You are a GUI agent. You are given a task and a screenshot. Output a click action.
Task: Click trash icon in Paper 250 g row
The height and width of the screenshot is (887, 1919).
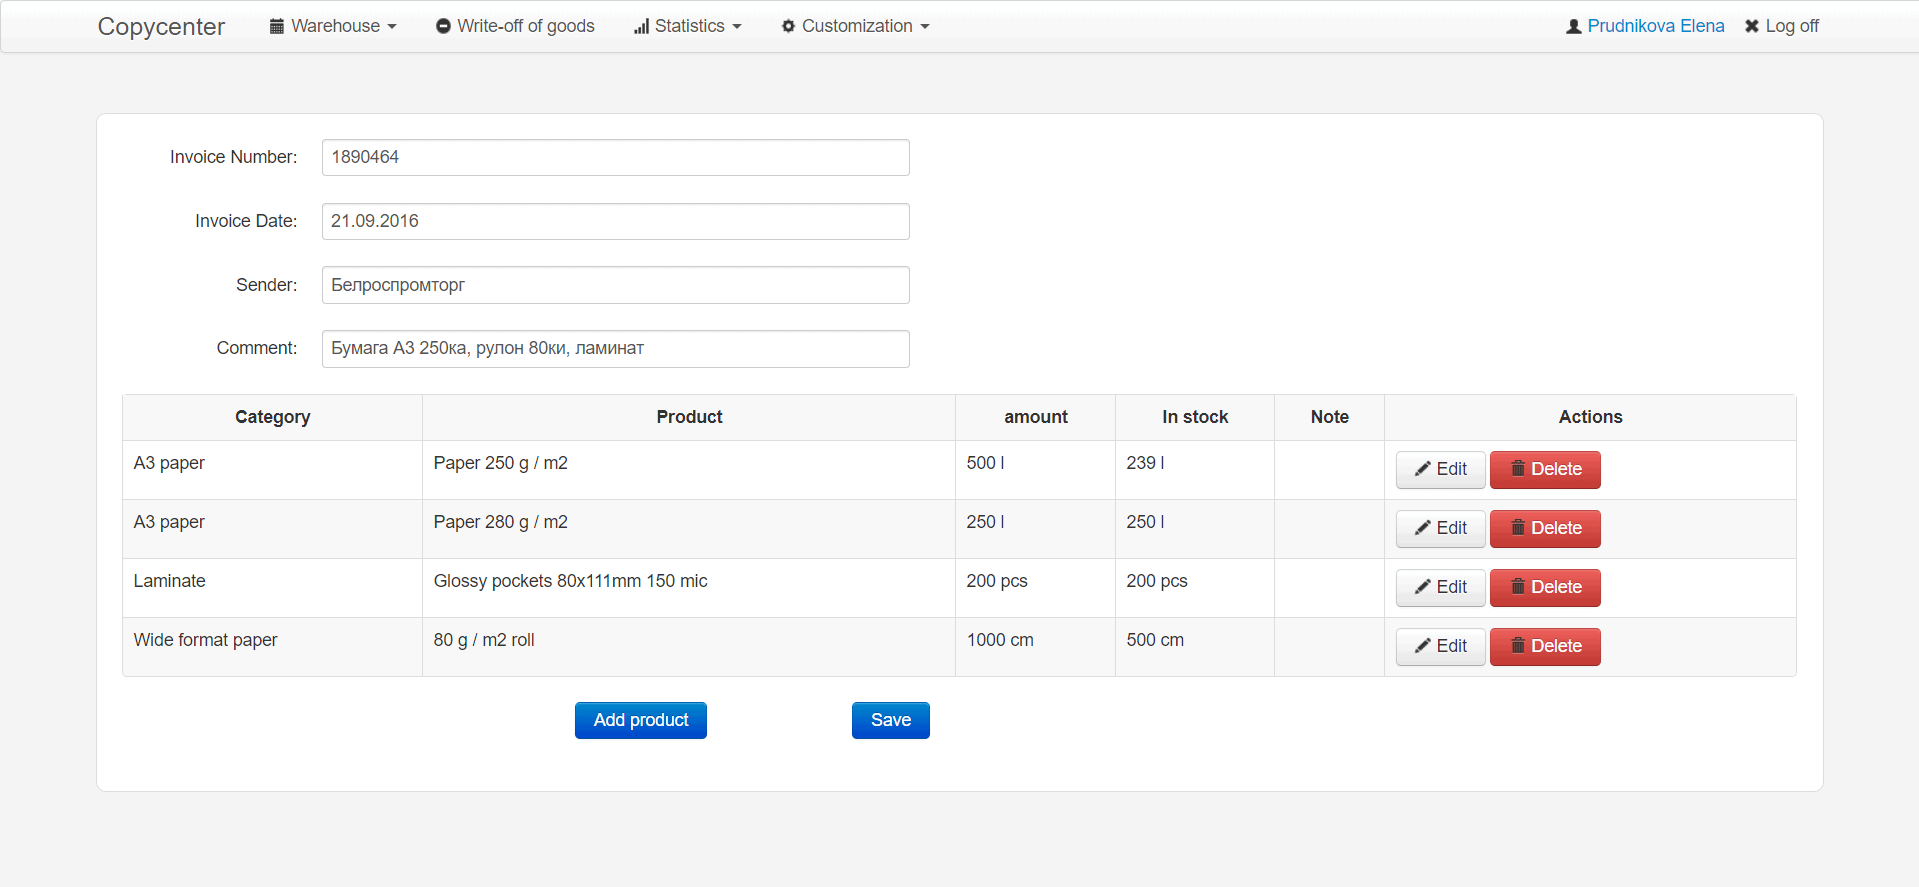click(1518, 468)
